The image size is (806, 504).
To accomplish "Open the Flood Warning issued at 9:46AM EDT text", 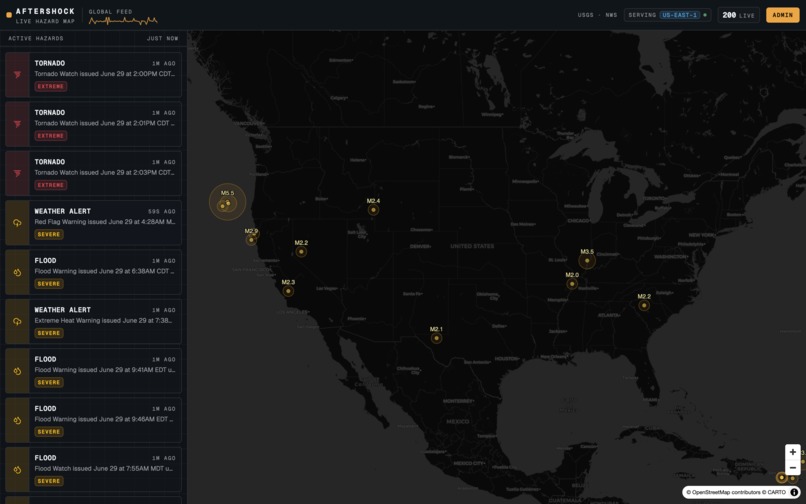I will tap(104, 420).
